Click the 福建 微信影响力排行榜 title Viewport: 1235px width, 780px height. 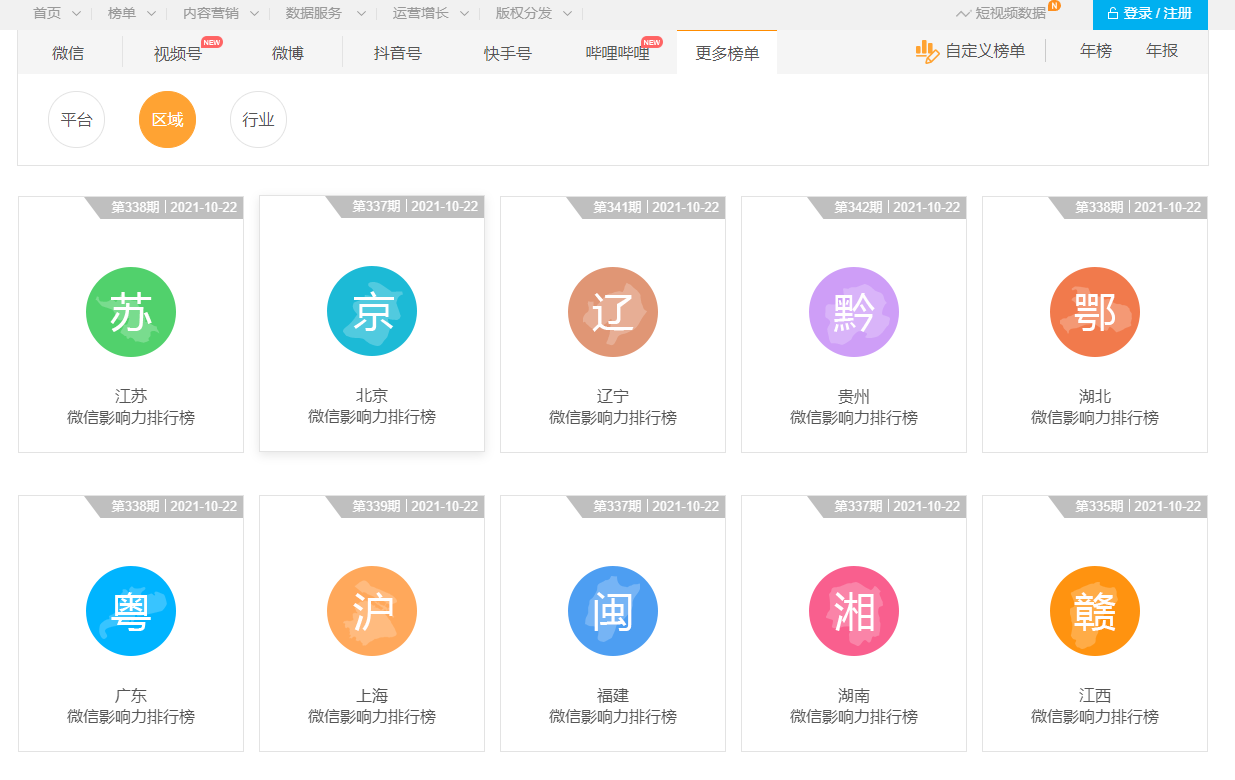613,706
